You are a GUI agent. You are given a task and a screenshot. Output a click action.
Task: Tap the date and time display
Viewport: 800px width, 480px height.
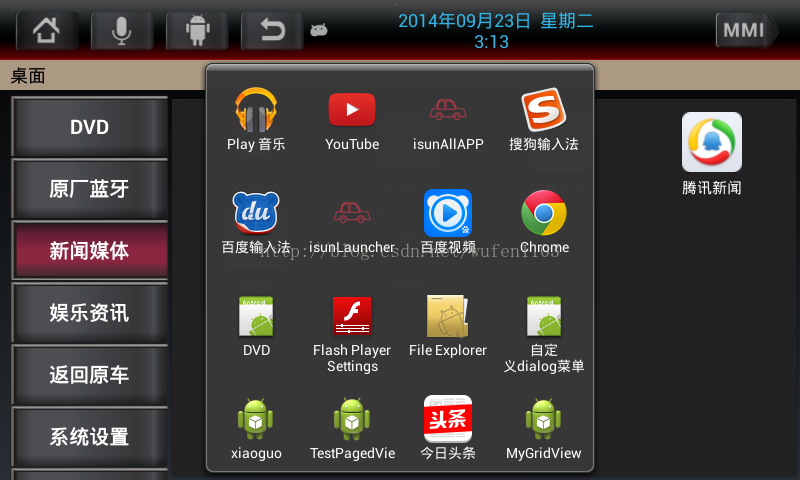495,31
